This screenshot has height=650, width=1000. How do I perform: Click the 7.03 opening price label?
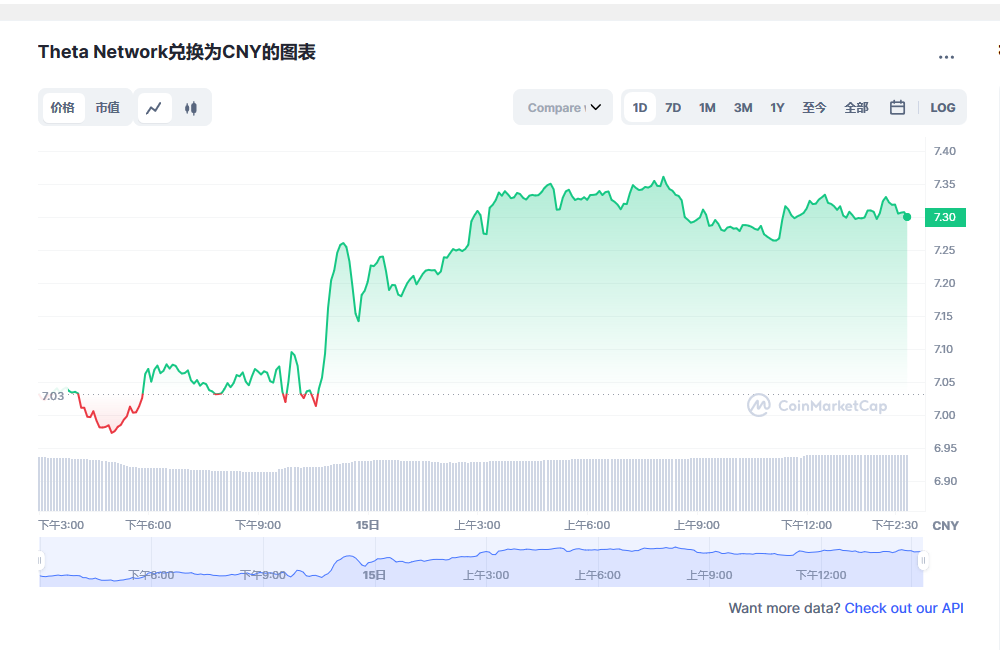click(x=53, y=396)
